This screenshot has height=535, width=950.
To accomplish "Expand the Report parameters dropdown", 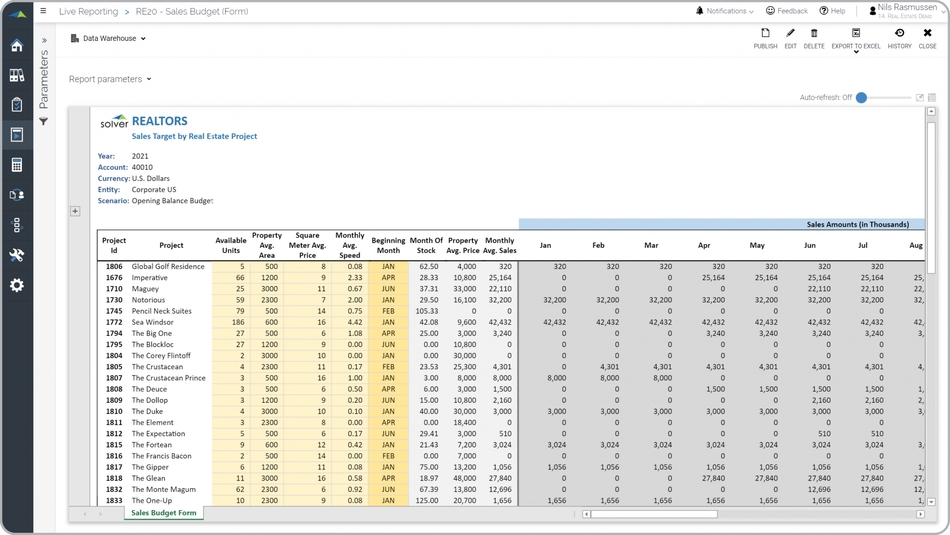I will point(110,79).
